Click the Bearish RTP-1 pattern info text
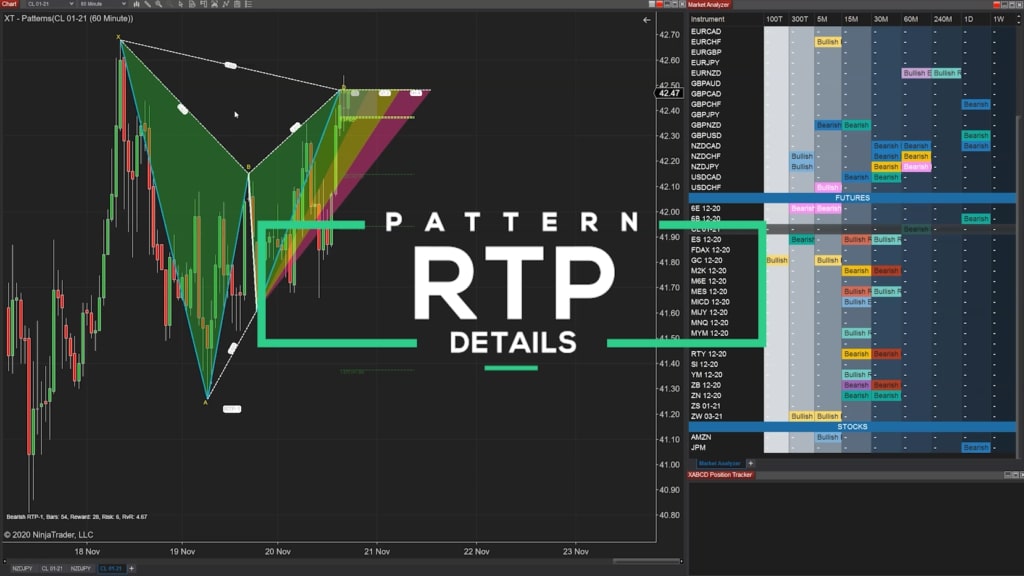The width and height of the screenshot is (1024, 576). tap(77, 517)
